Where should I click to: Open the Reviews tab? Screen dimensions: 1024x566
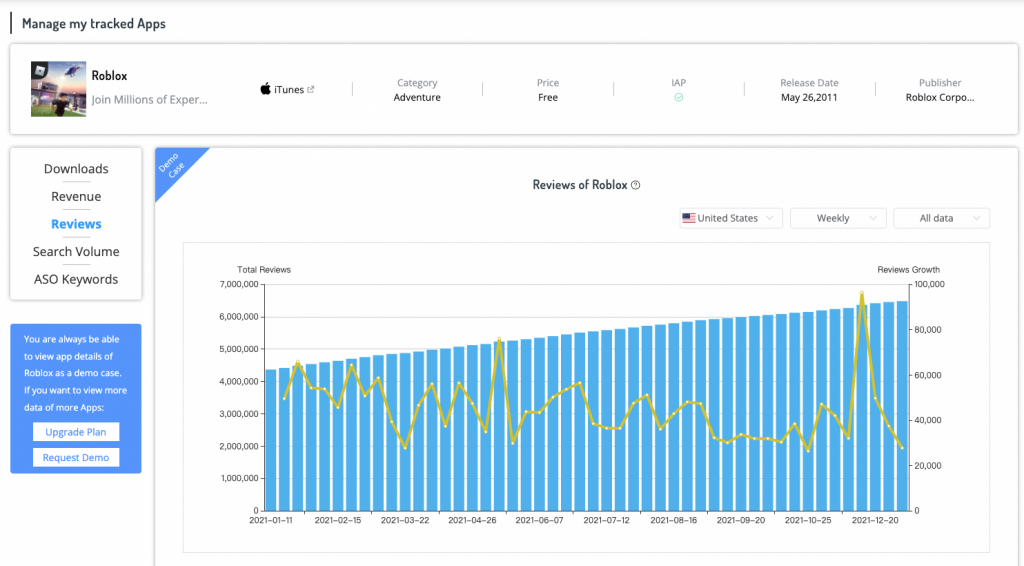pyautogui.click(x=76, y=224)
